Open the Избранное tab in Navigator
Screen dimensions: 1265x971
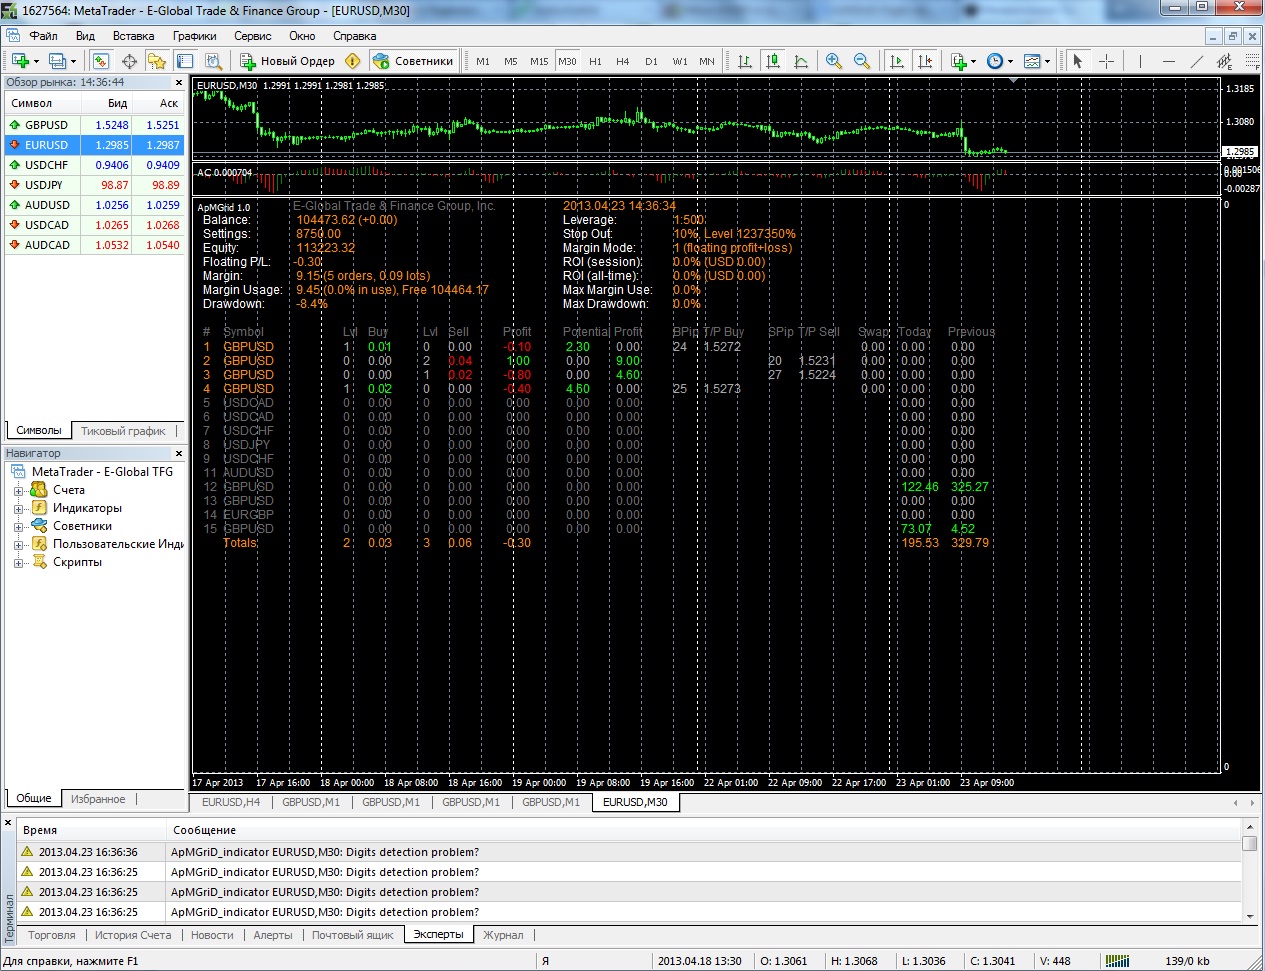[98, 799]
